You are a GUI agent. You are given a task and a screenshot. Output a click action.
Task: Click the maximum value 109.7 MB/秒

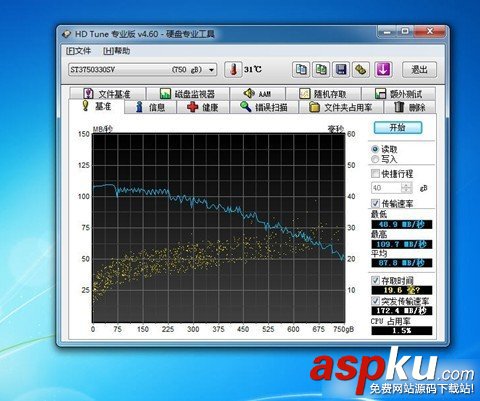402,244
